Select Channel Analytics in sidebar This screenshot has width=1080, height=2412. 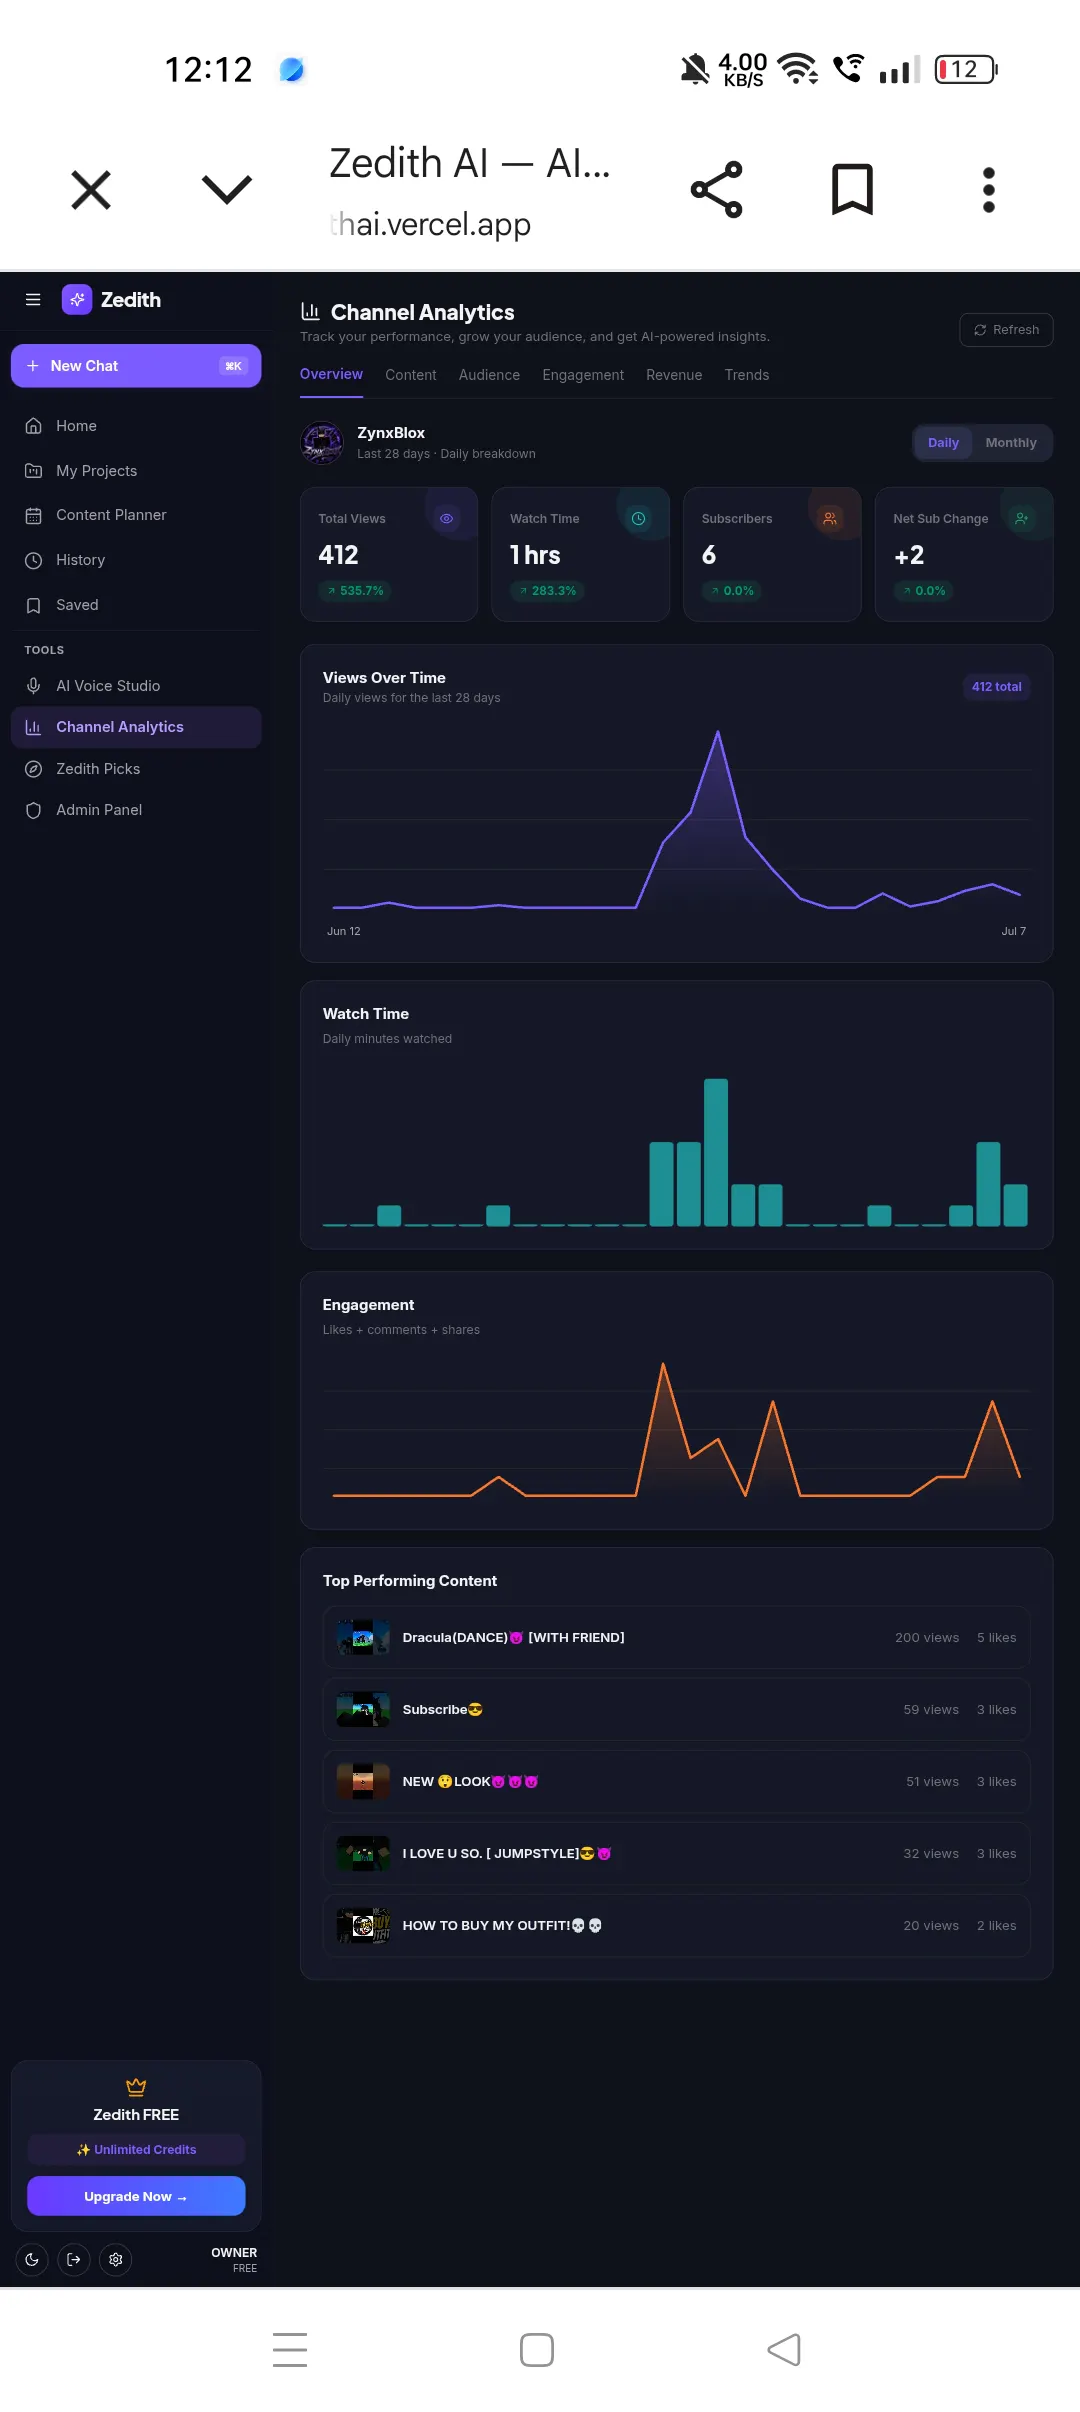click(136, 727)
